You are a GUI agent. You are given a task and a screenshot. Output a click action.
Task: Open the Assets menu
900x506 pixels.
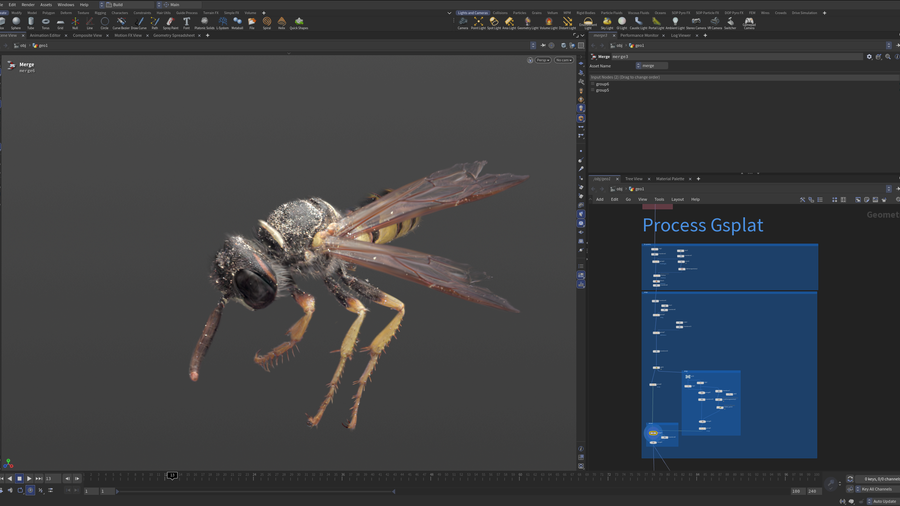pos(46,5)
